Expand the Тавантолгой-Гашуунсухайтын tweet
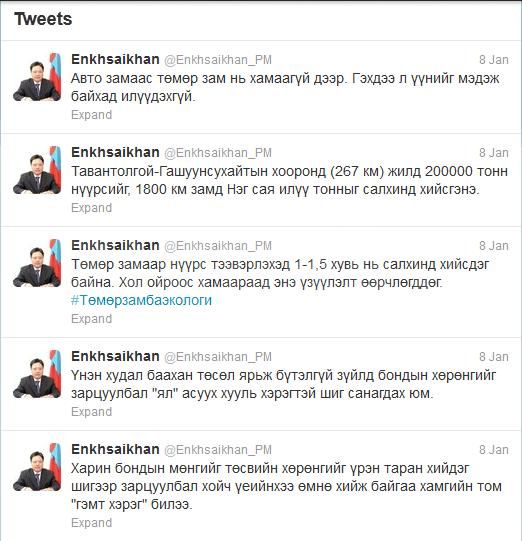The width and height of the screenshot is (522, 541). (91, 208)
